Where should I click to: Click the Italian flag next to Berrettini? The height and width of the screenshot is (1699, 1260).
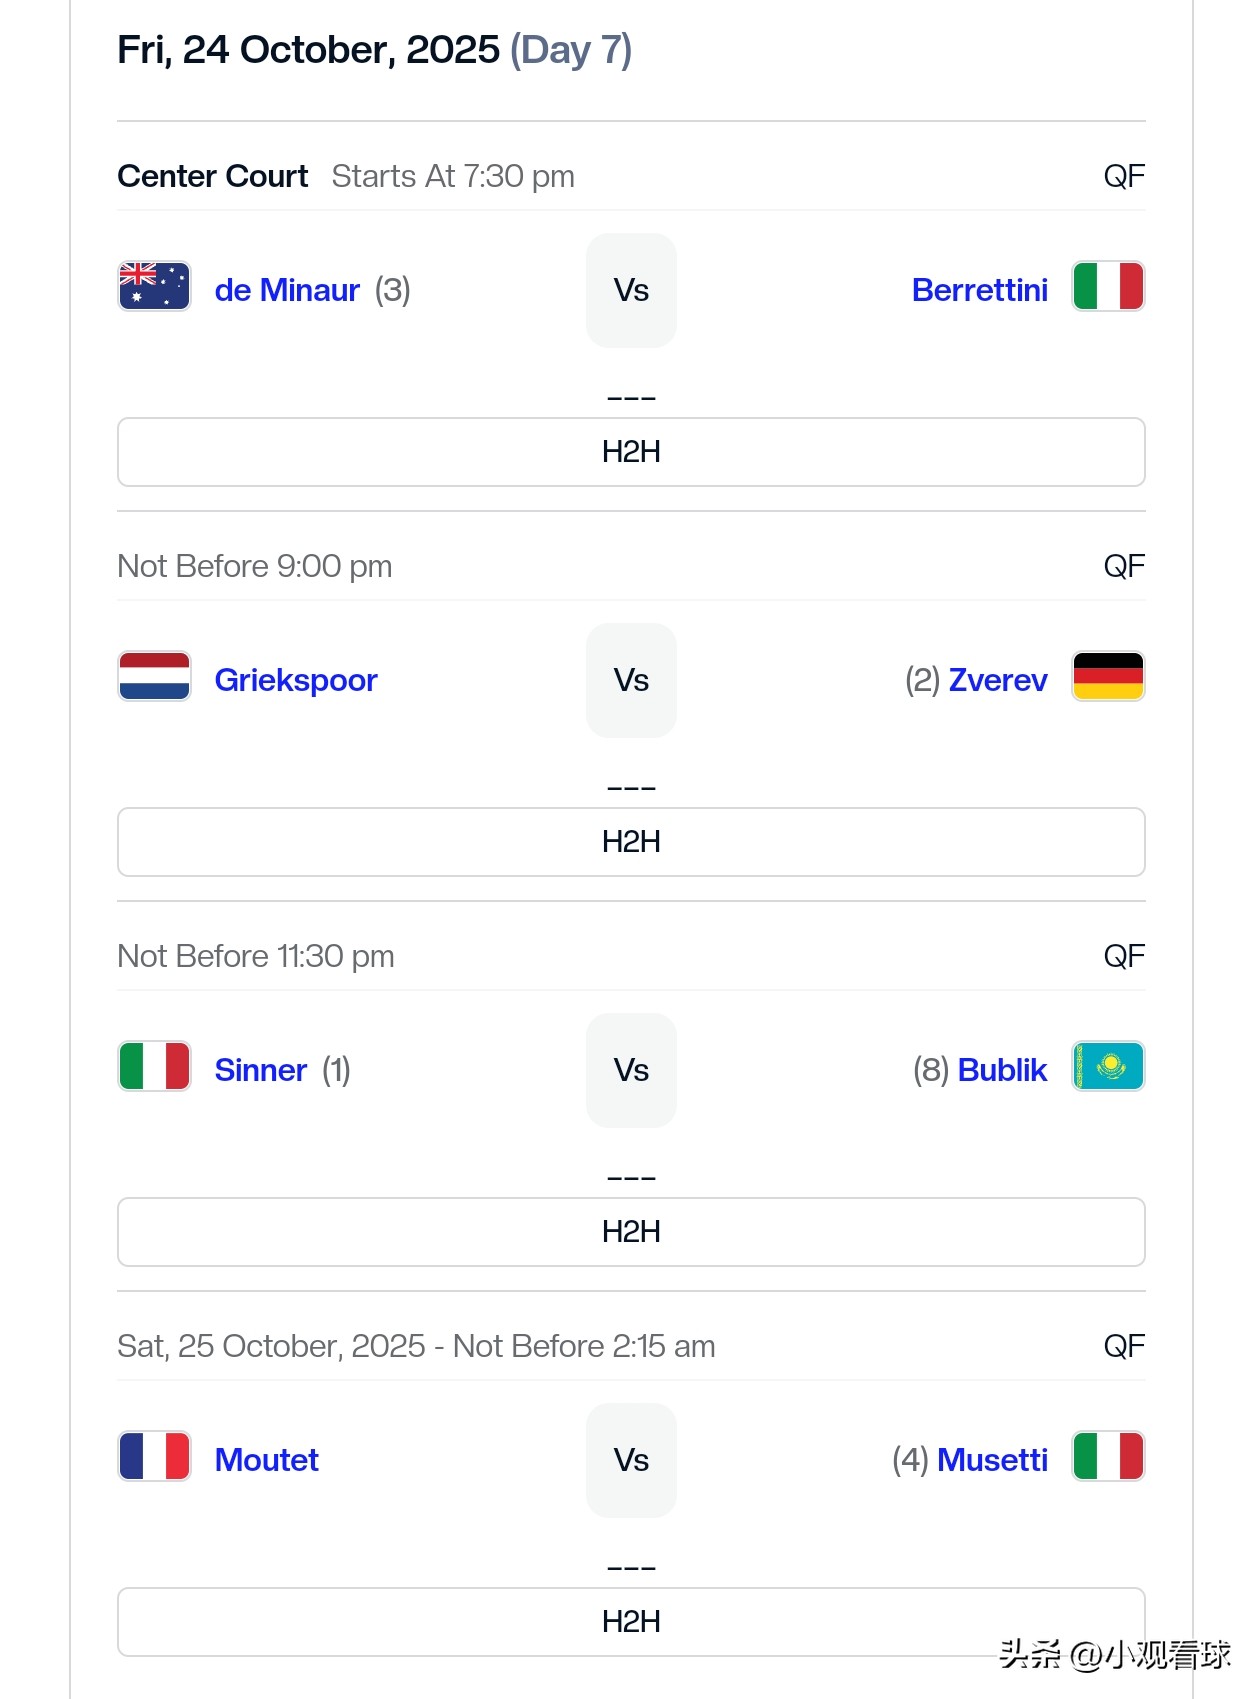pyautogui.click(x=1108, y=287)
